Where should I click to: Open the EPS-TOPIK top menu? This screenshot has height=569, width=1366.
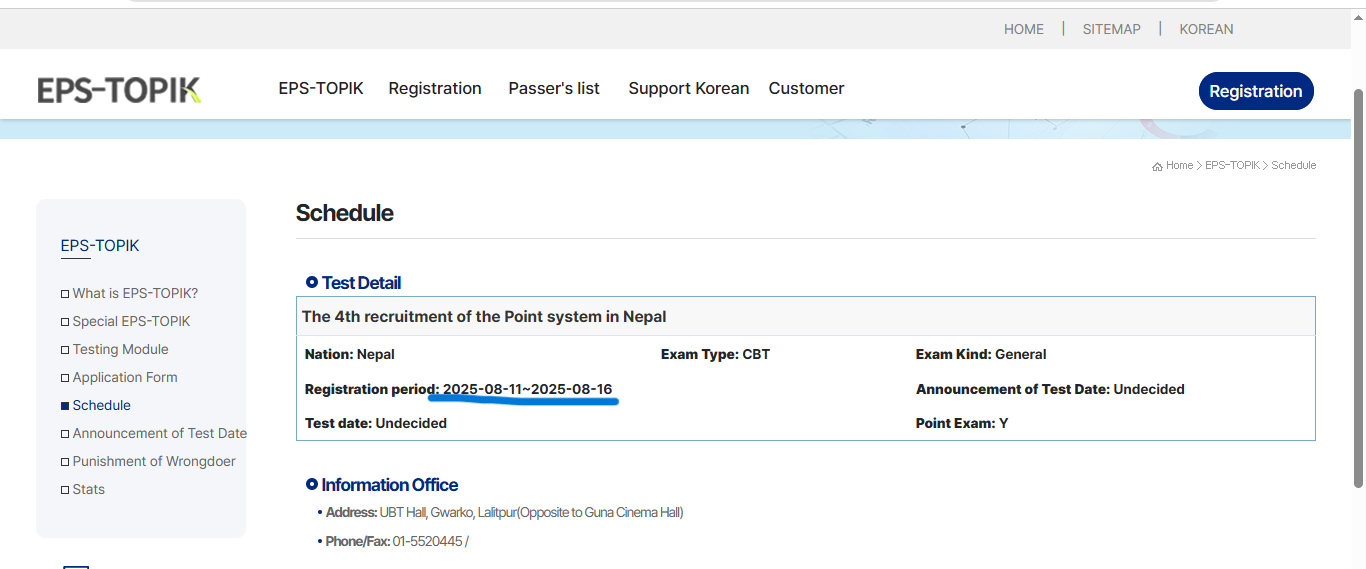click(321, 88)
